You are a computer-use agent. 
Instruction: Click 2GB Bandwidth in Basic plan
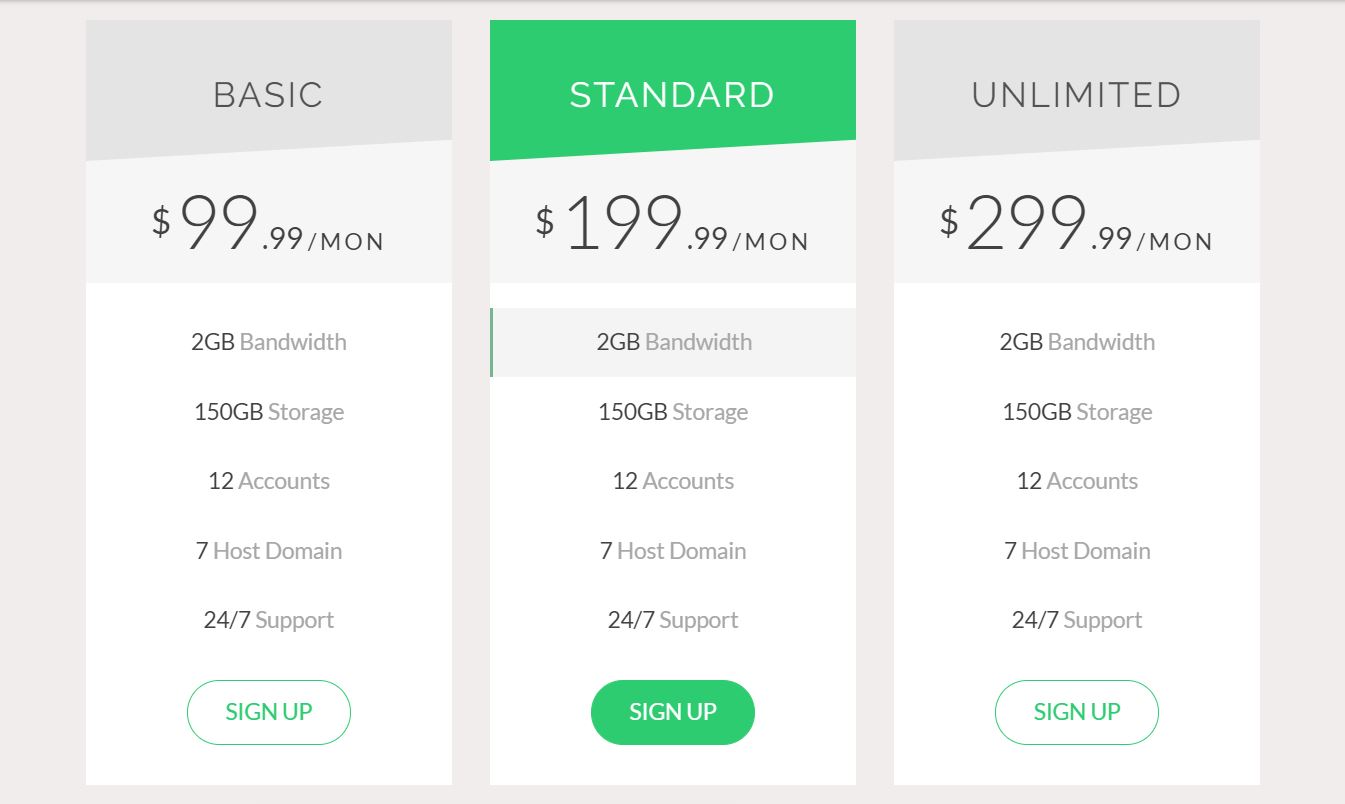coord(269,342)
